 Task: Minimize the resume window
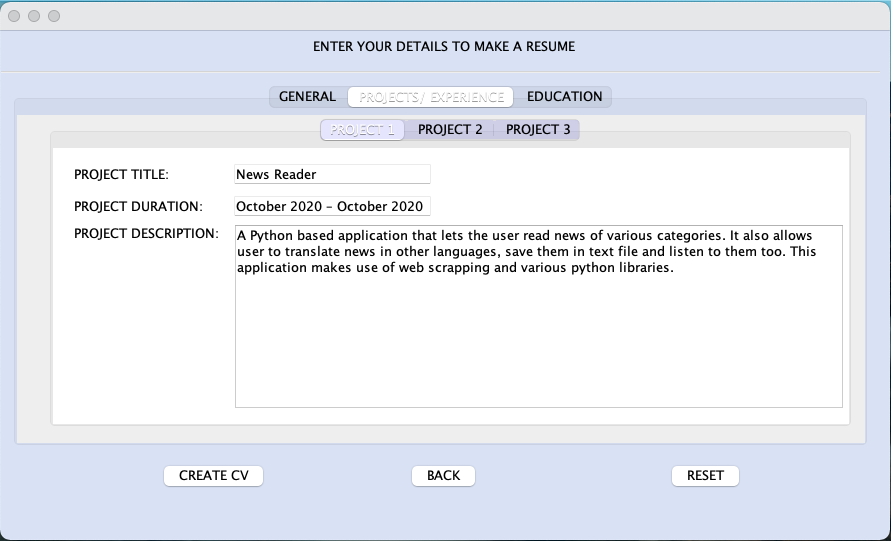tap(34, 16)
